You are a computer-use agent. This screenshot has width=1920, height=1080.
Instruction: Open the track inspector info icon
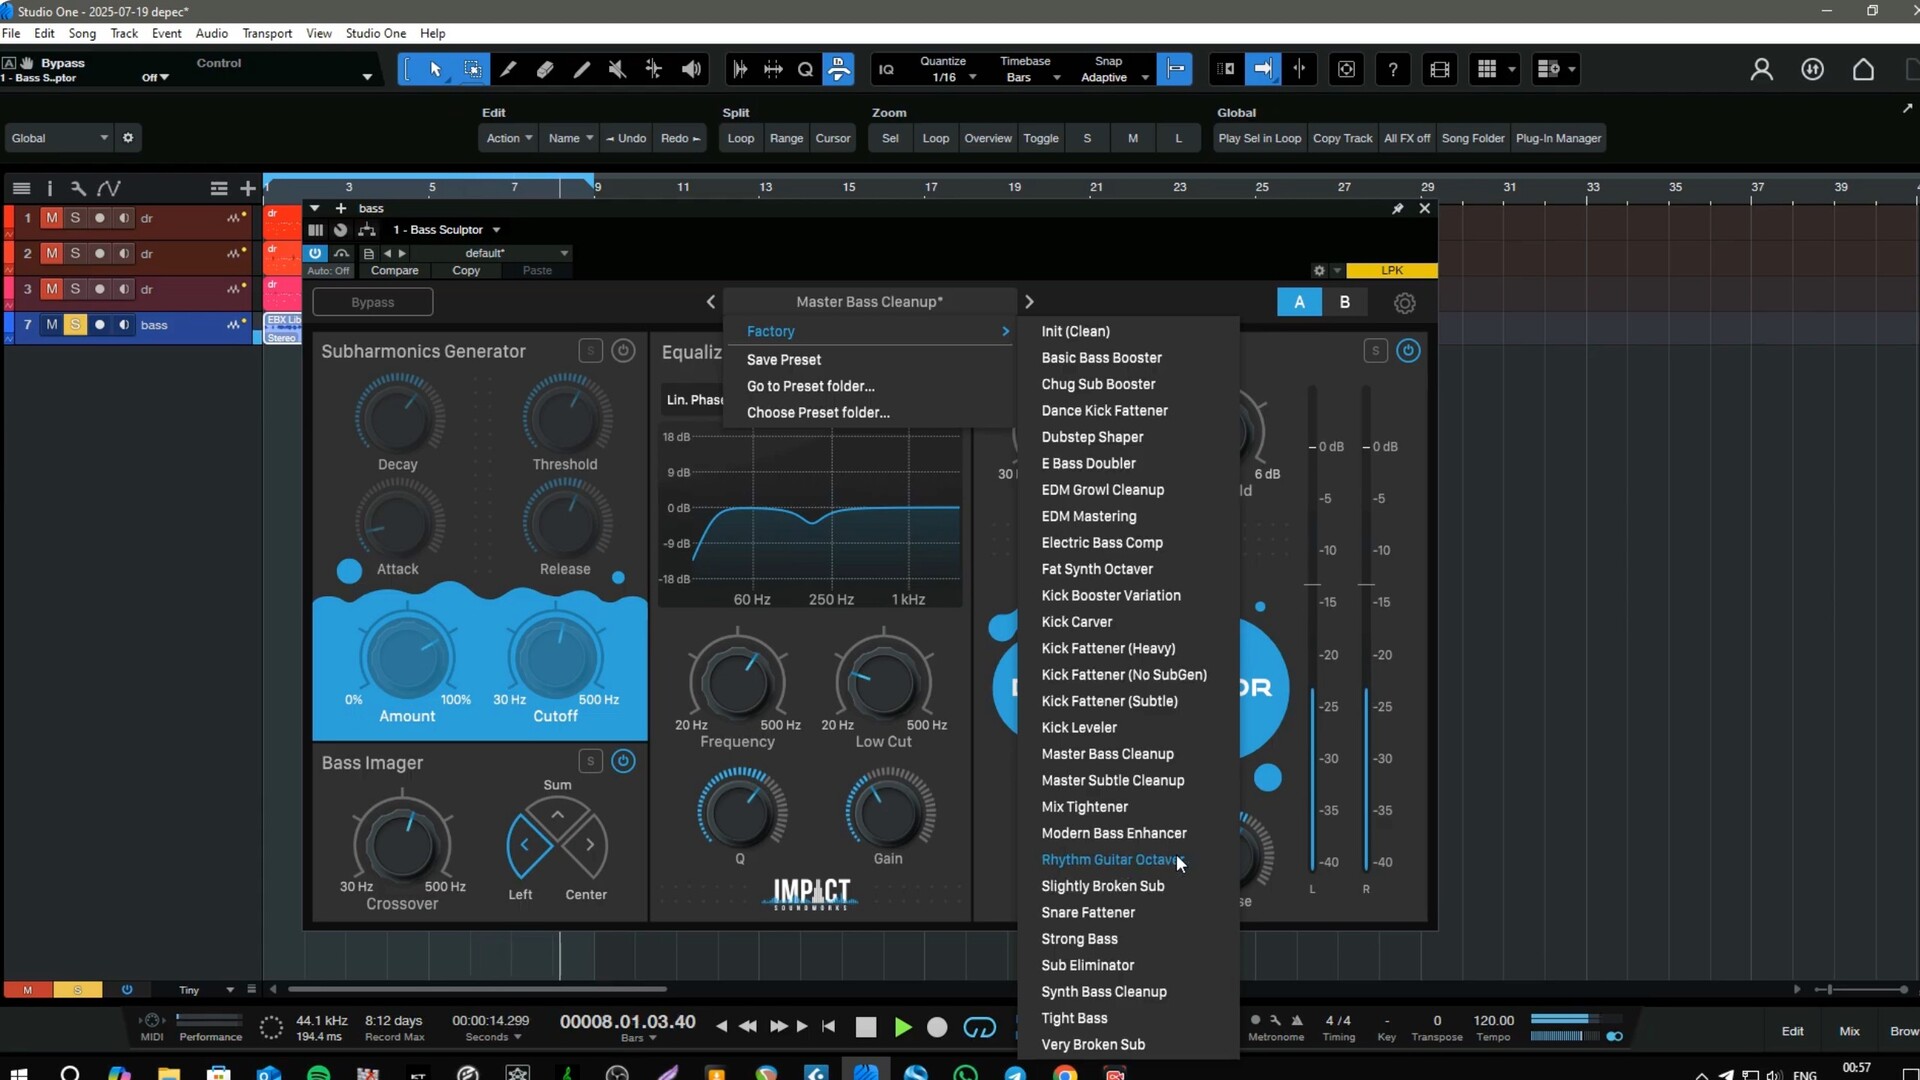(x=49, y=188)
